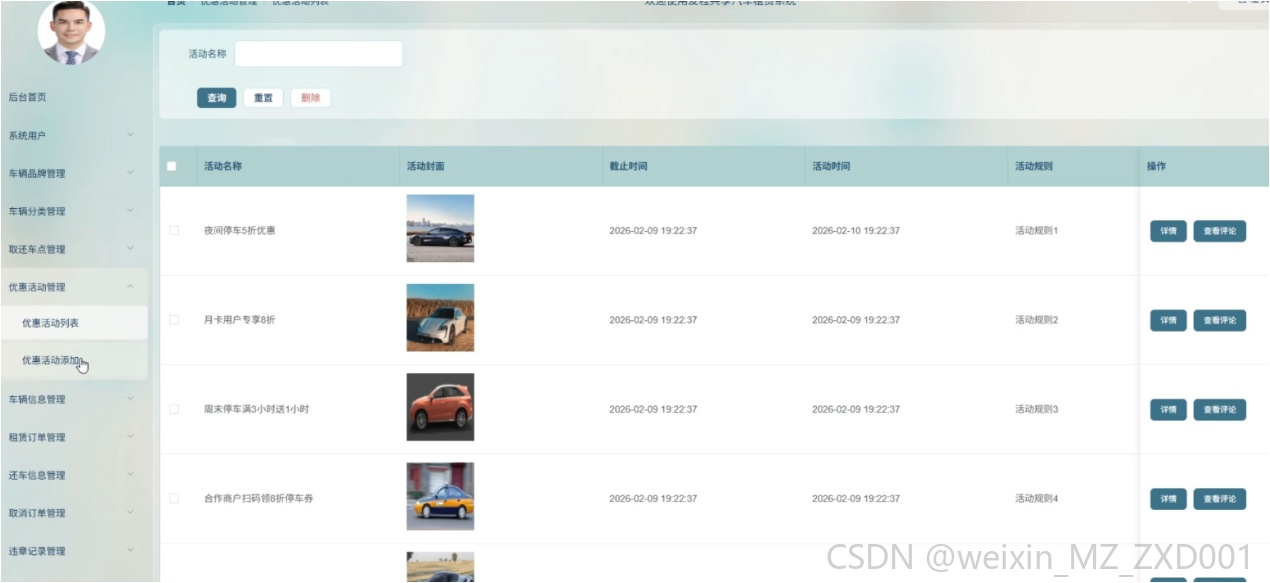This screenshot has width=1270, height=583.
Task: Click the user avatar photo
Action: (x=71, y=32)
